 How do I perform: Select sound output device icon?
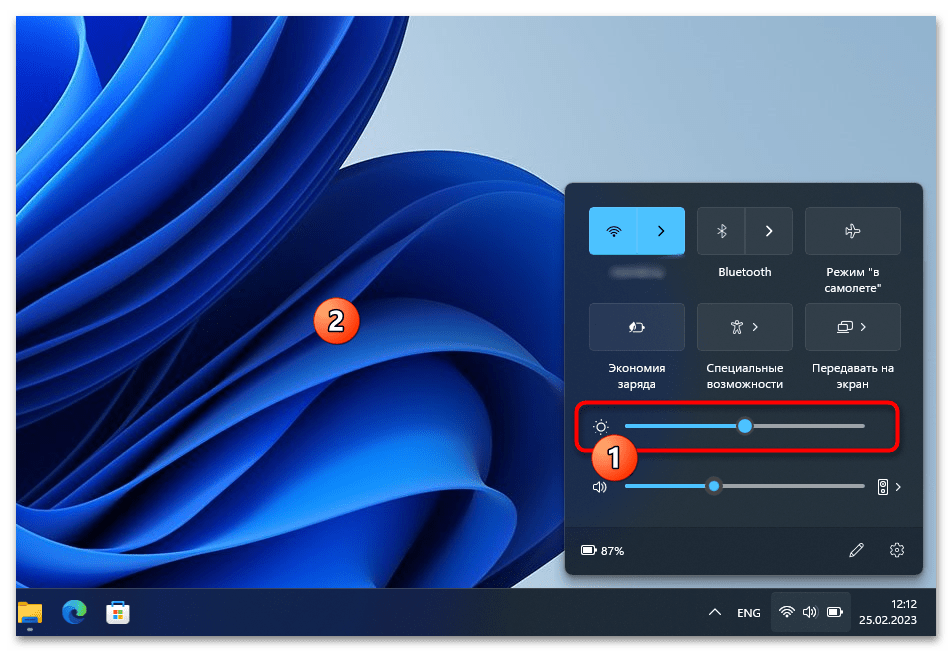pyautogui.click(x=887, y=487)
